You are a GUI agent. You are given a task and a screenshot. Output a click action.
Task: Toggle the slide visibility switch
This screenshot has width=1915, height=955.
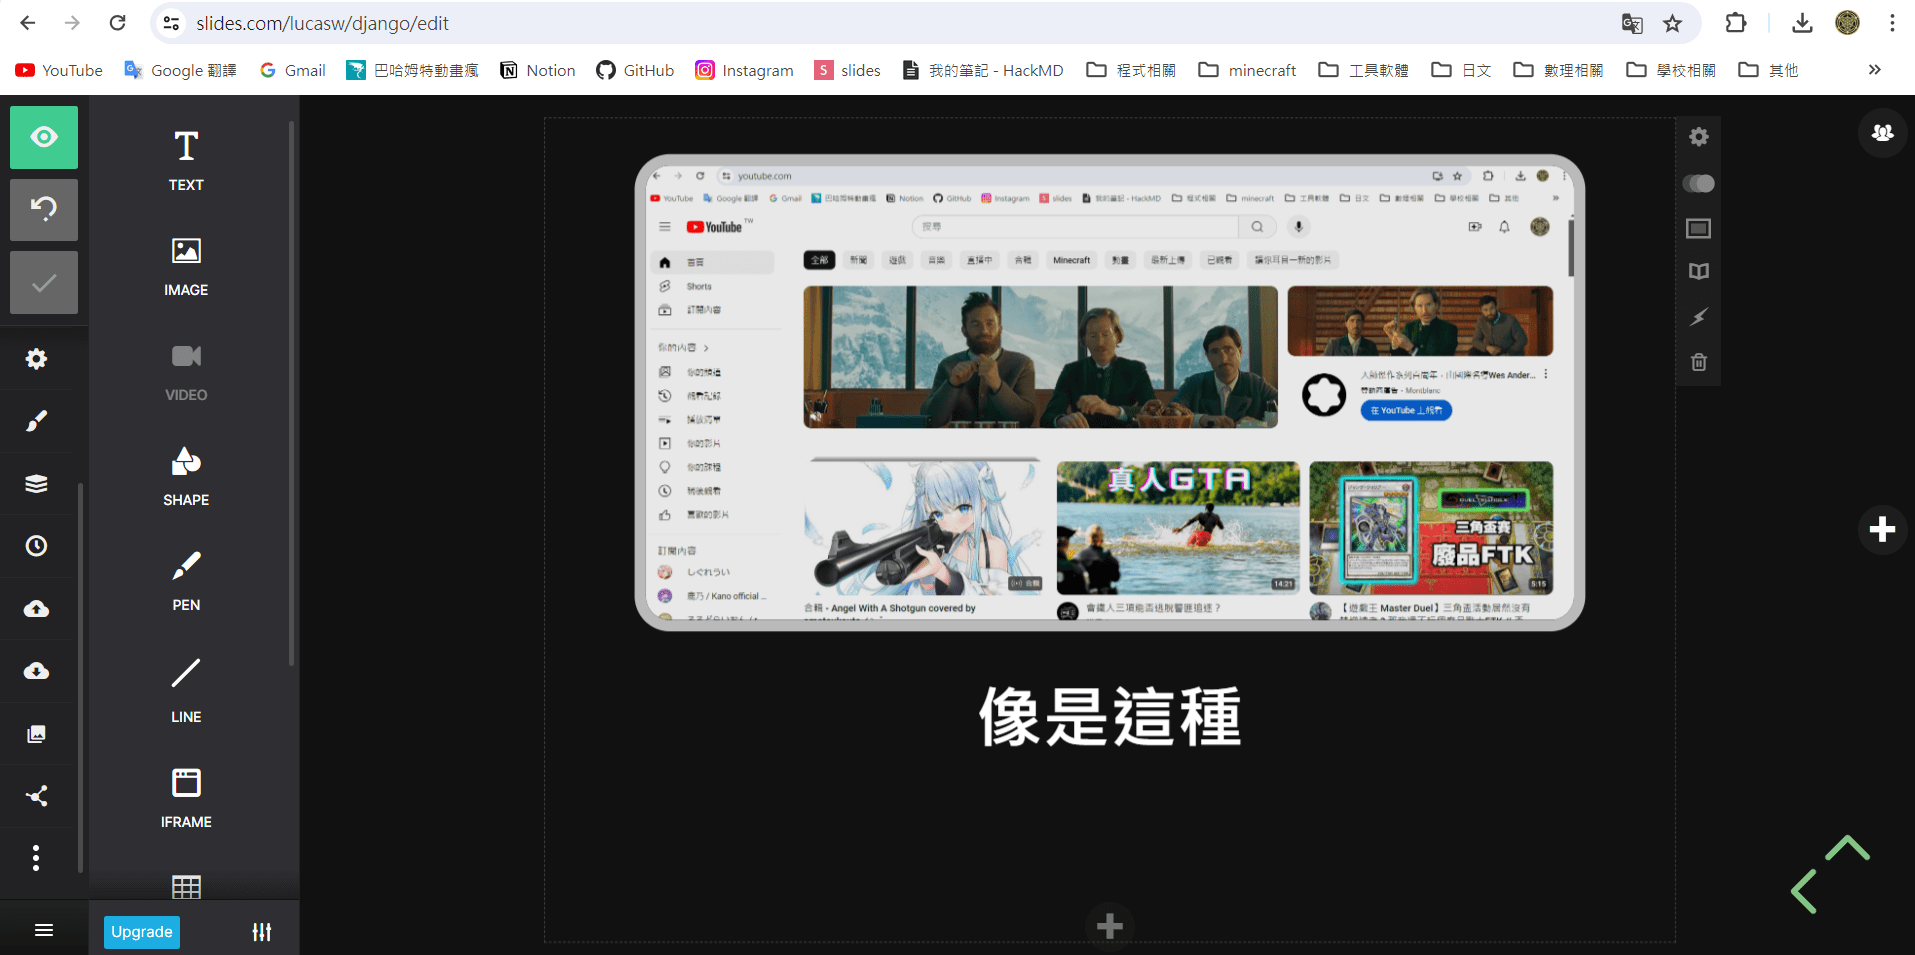tap(1699, 183)
